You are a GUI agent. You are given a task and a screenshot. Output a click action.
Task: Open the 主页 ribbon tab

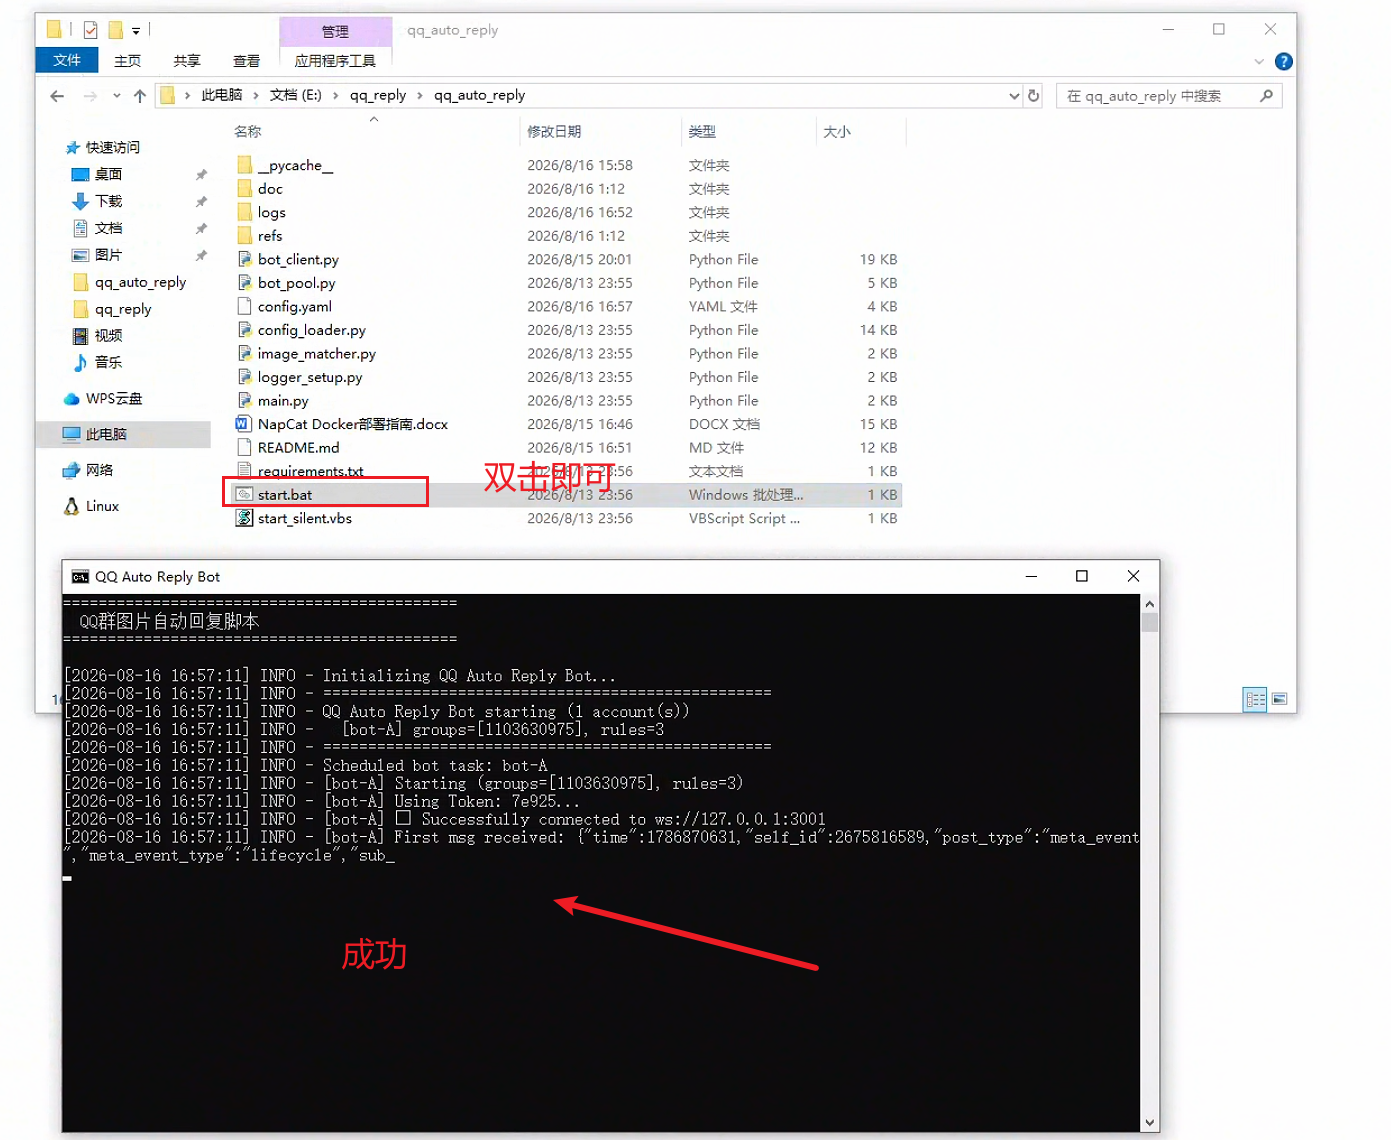click(127, 61)
